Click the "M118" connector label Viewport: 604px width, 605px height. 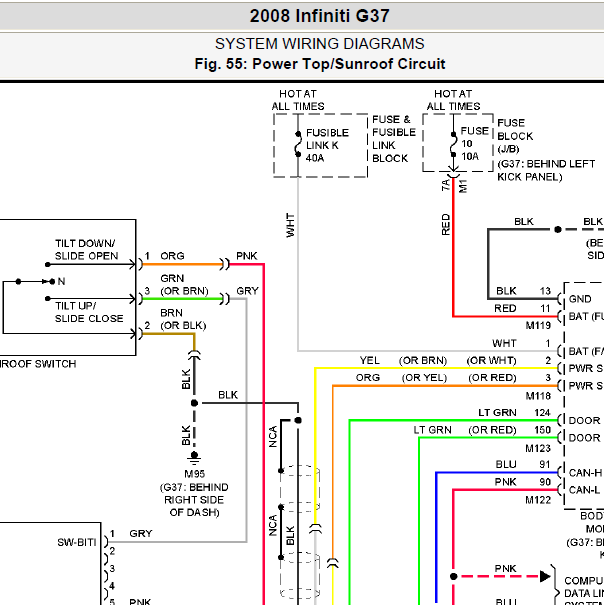tap(538, 395)
